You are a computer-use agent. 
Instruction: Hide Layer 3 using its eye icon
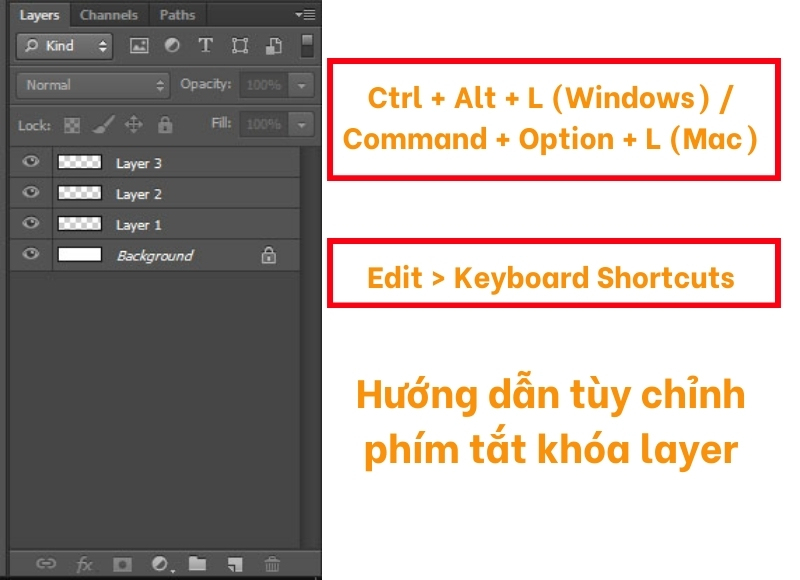[x=31, y=162]
